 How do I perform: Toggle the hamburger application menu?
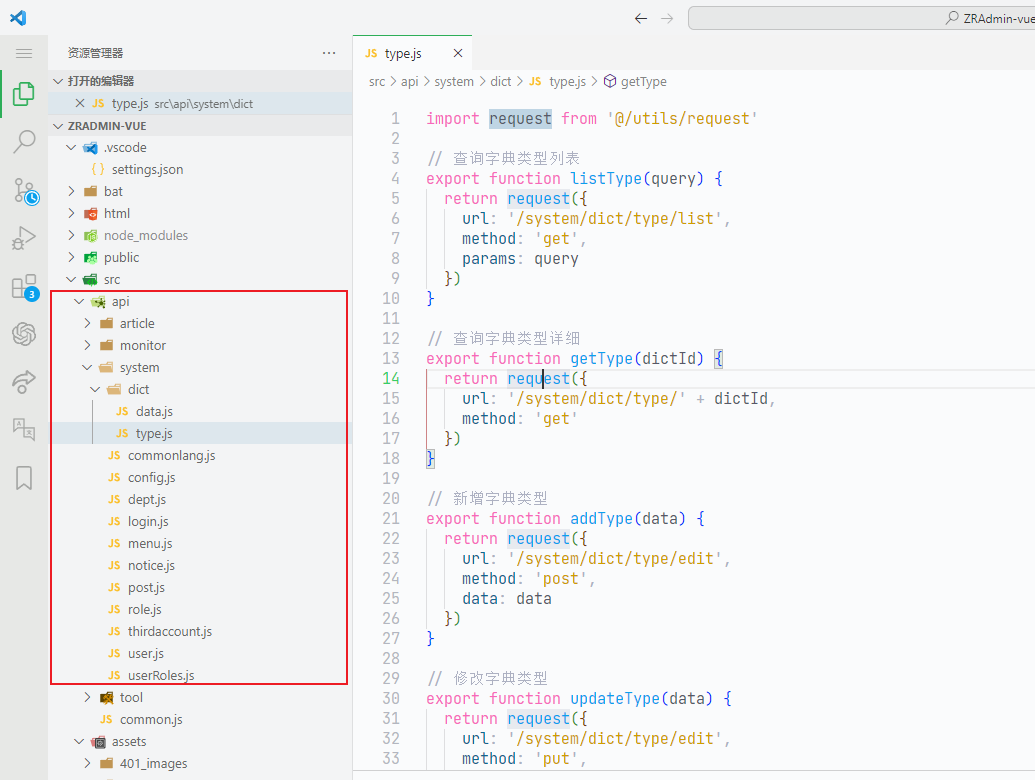[24, 53]
